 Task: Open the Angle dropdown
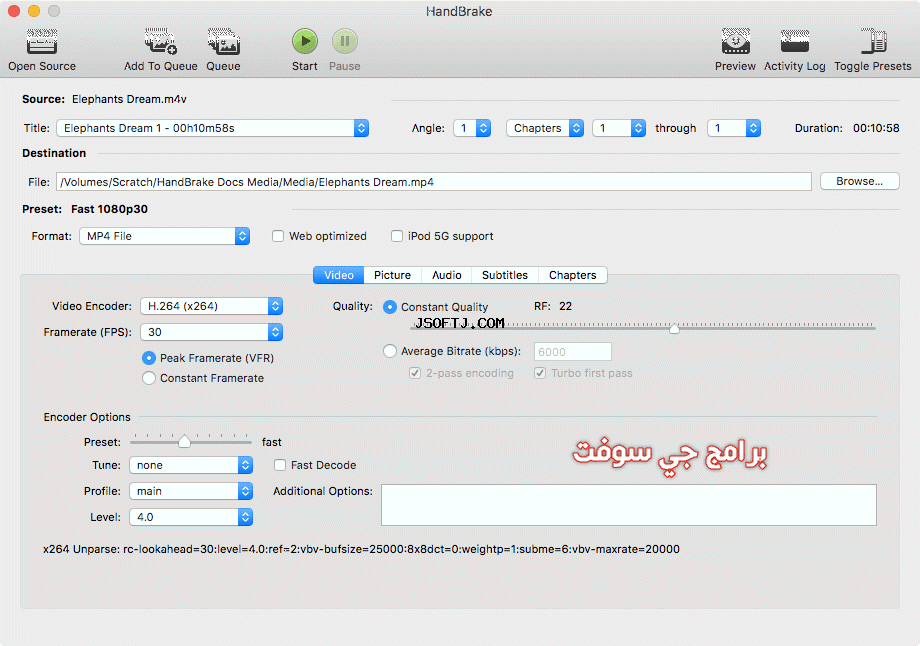point(472,128)
